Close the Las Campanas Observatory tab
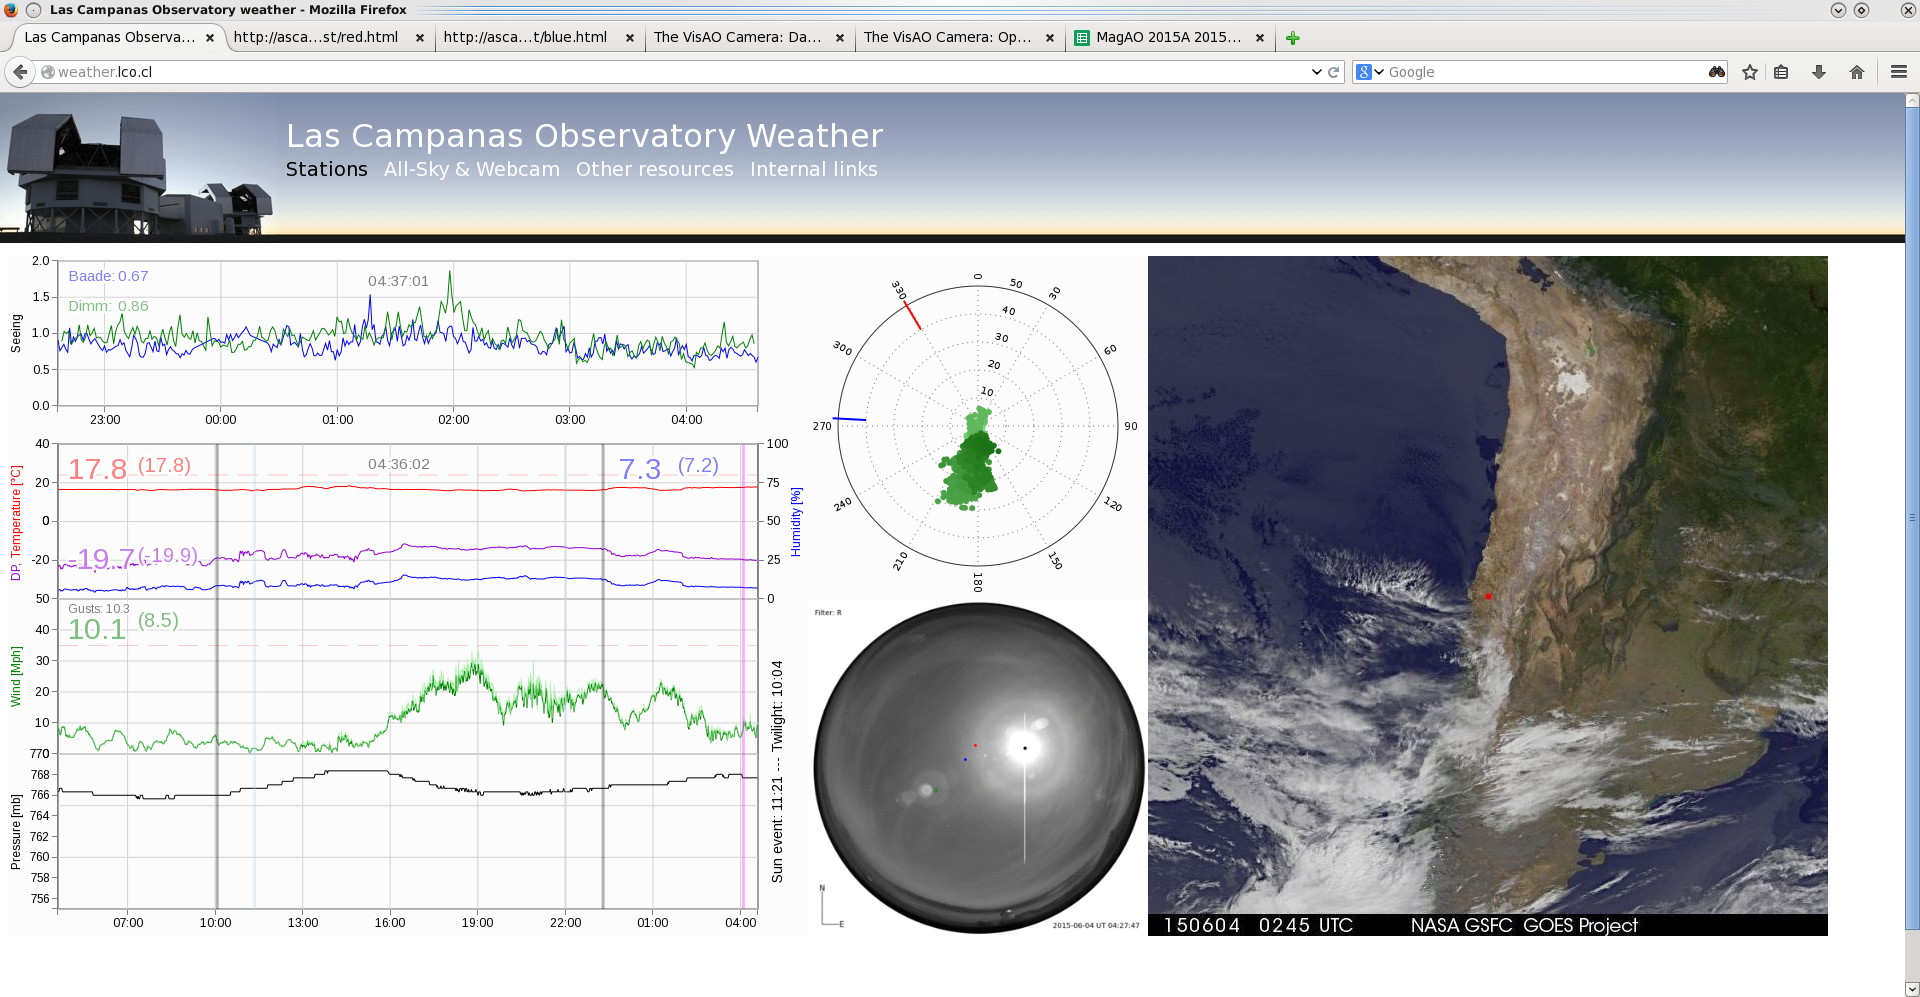Image resolution: width=1920 pixels, height=997 pixels. coord(210,38)
